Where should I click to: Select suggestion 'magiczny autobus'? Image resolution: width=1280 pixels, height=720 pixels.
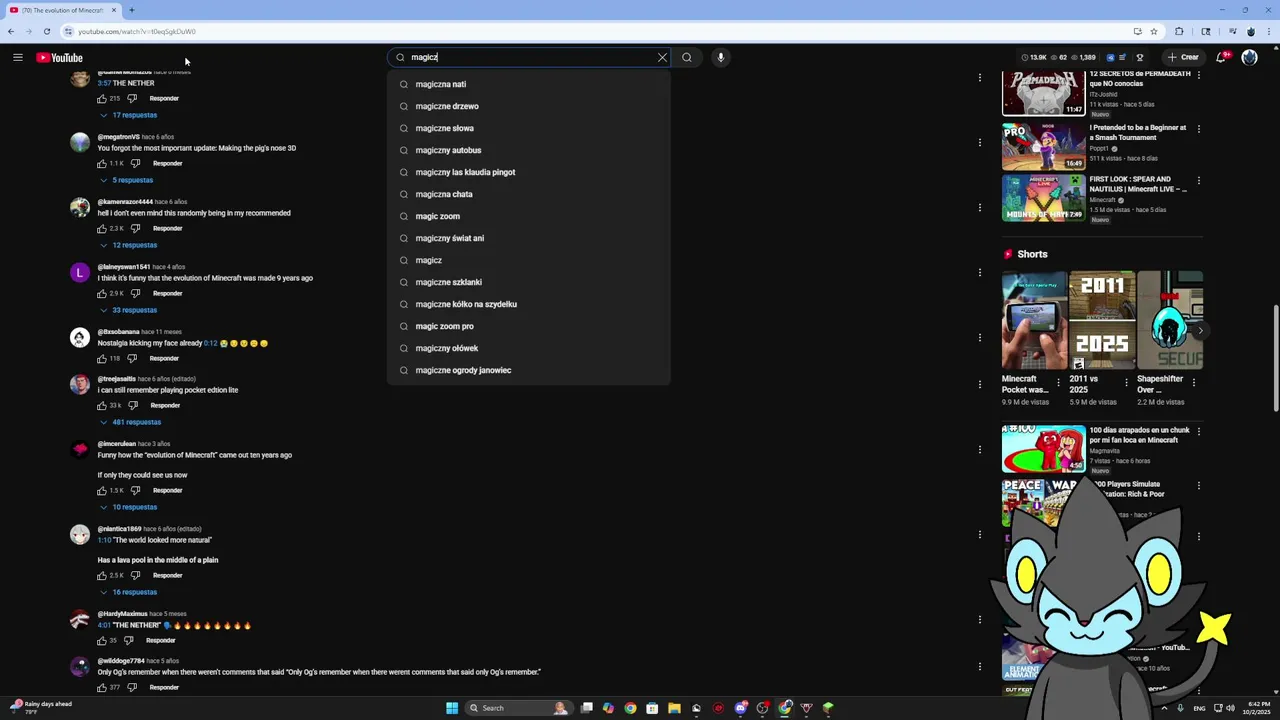pyautogui.click(x=528, y=150)
